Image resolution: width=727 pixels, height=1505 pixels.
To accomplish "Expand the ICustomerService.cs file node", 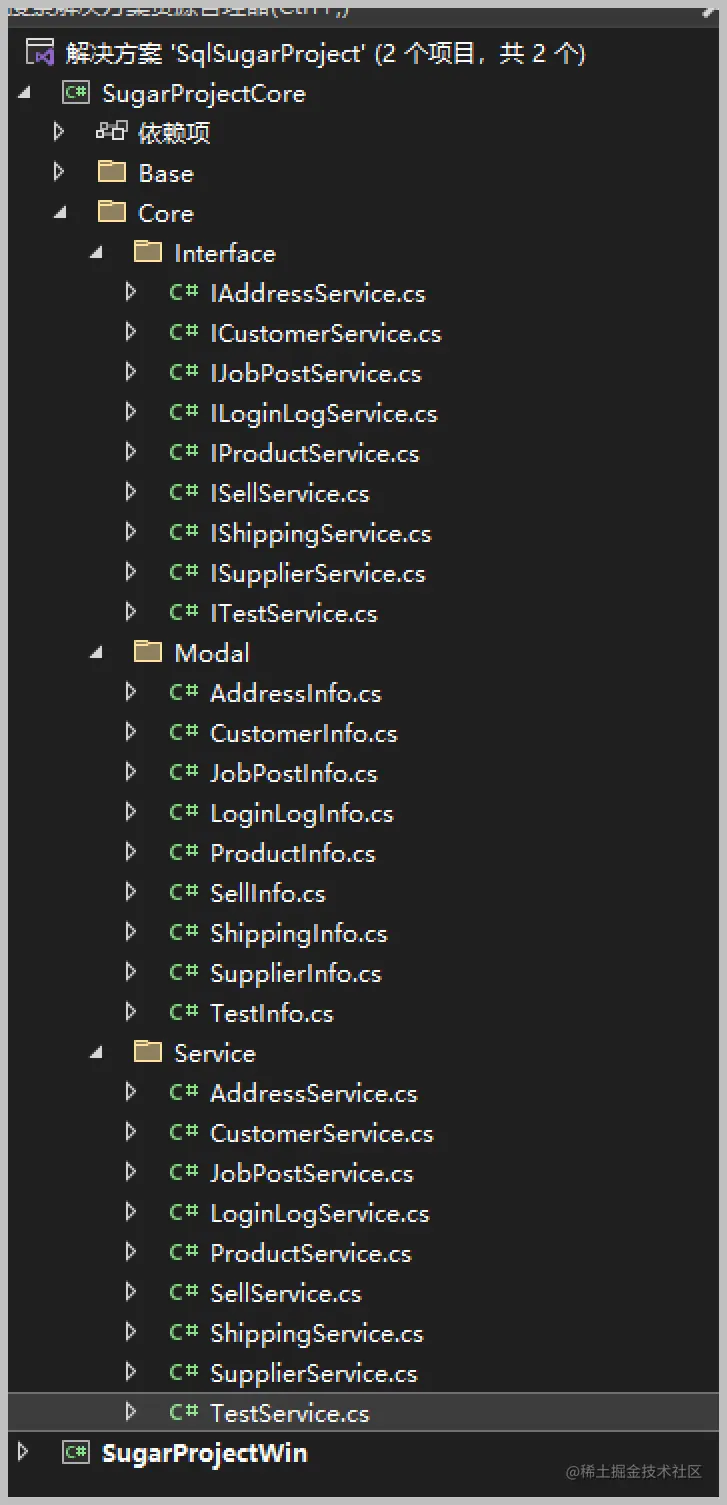I will pyautogui.click(x=130, y=332).
